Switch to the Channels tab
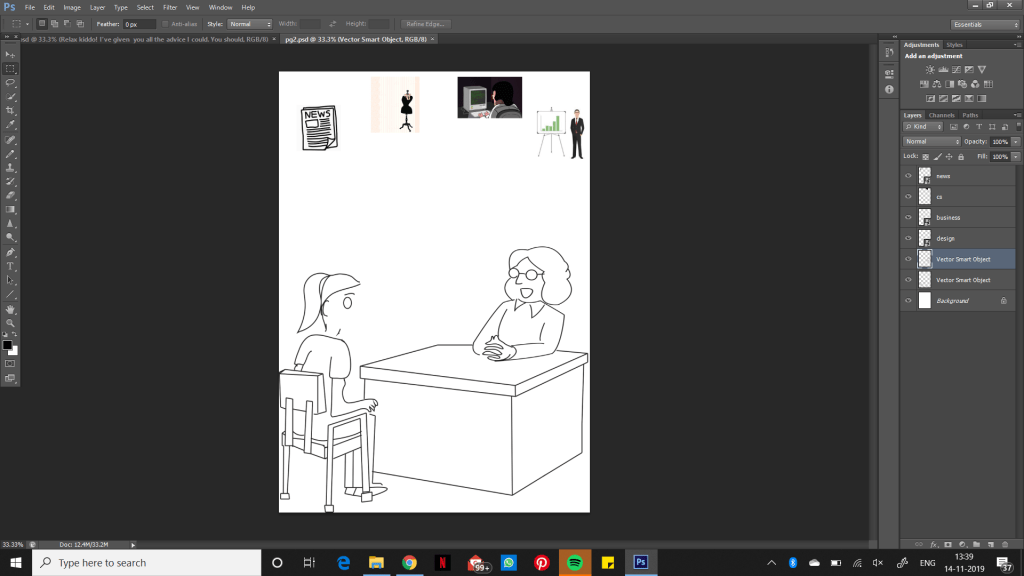1024x576 pixels. point(941,115)
